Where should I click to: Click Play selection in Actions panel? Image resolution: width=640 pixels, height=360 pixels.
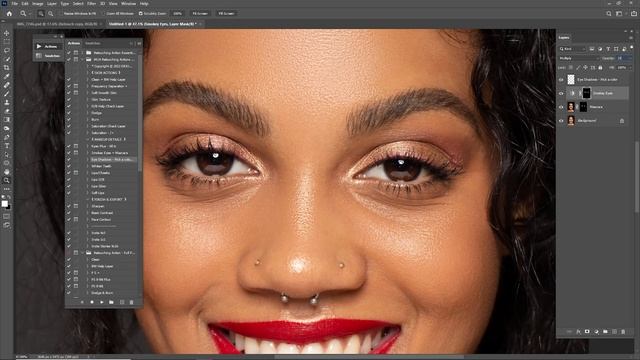coord(102,302)
